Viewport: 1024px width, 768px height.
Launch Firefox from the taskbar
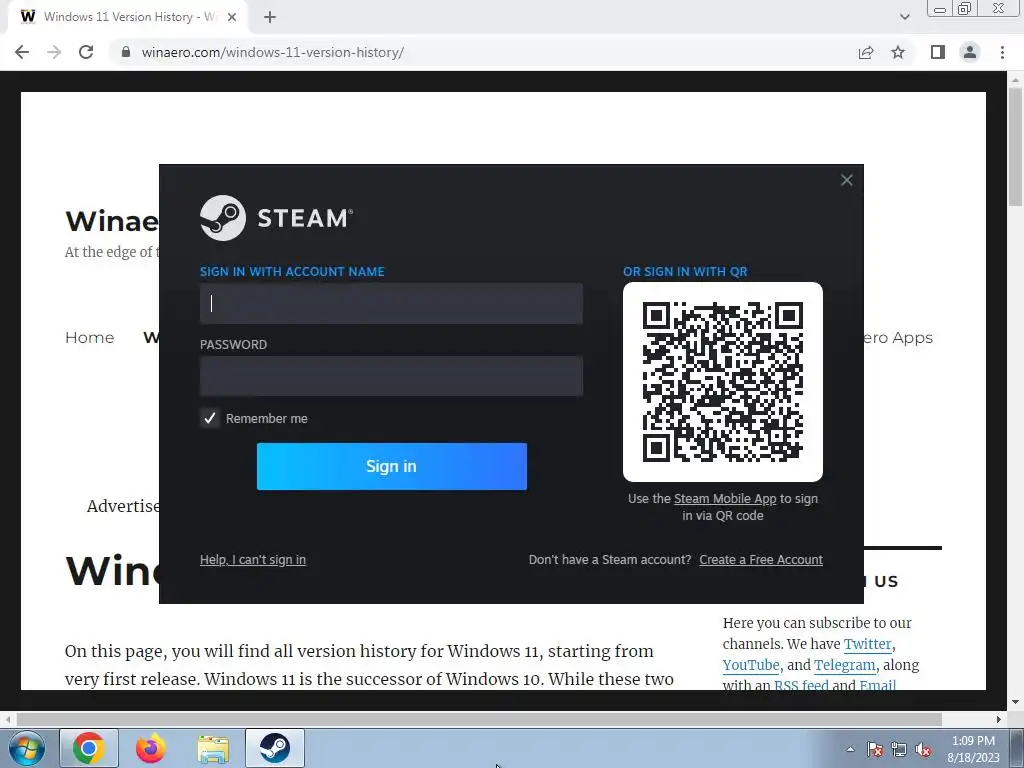[151, 748]
